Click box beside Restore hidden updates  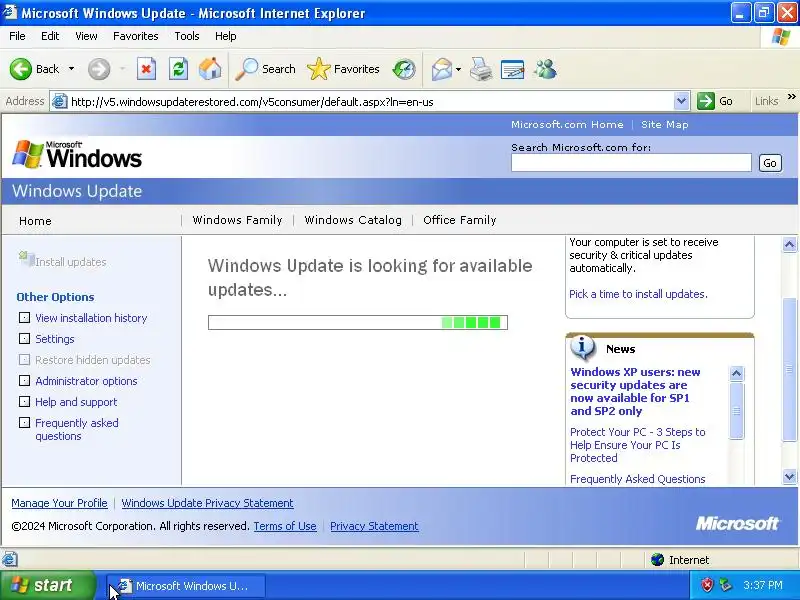tap(24, 359)
